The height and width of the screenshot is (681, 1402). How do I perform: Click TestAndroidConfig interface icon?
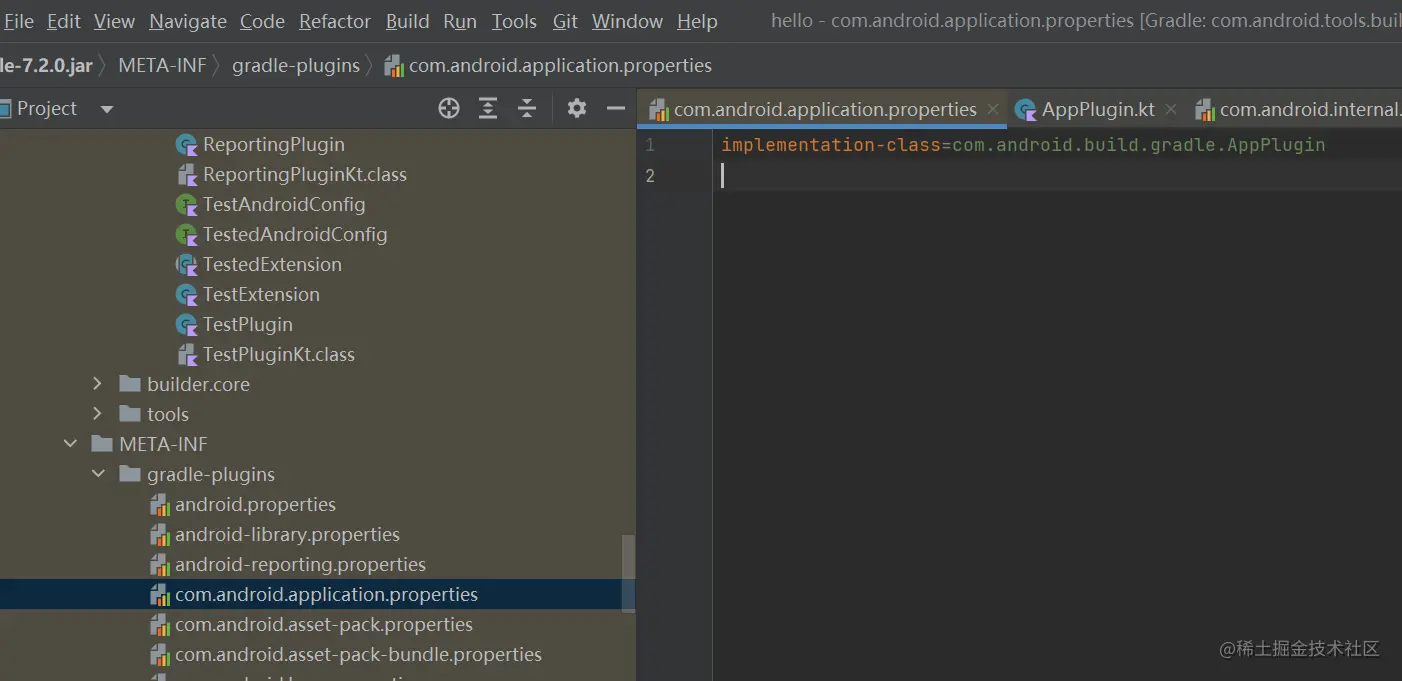(186, 205)
